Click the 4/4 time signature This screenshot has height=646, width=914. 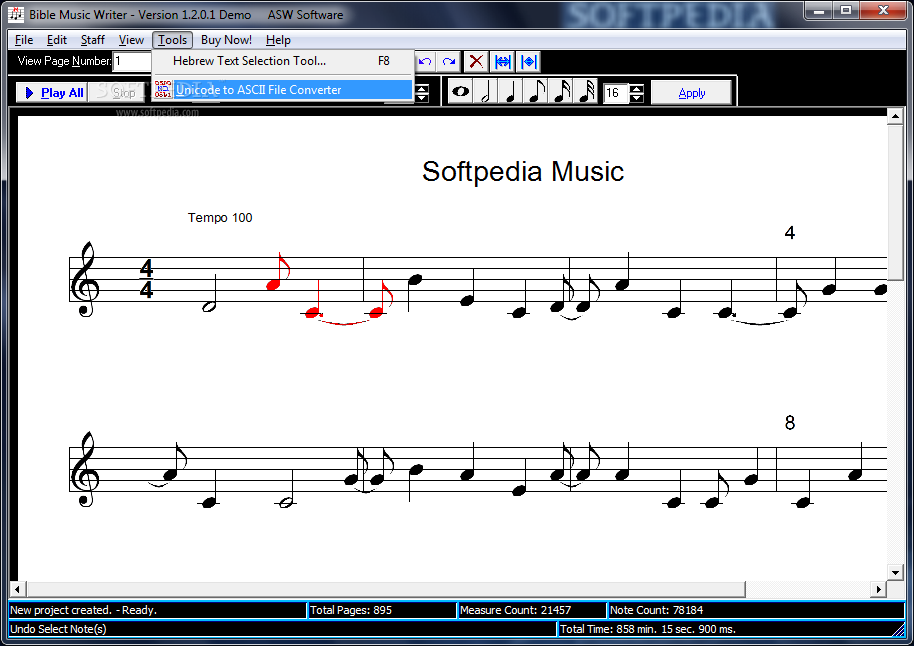click(146, 279)
